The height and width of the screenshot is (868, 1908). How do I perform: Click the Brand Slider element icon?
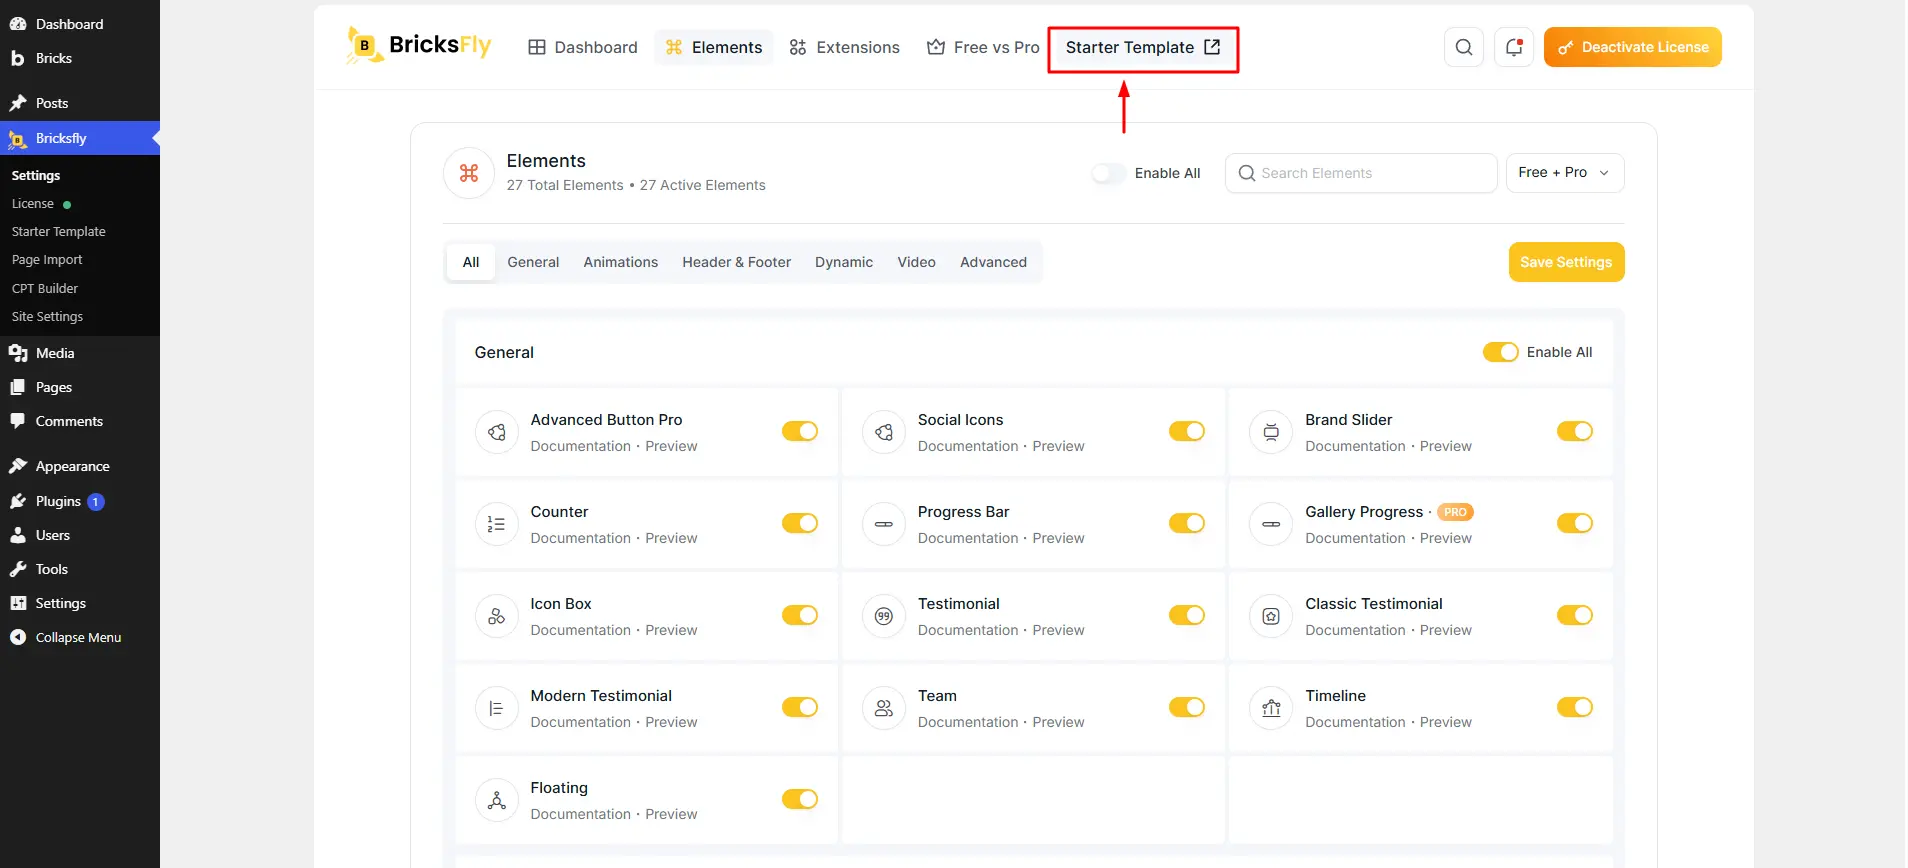pyautogui.click(x=1271, y=432)
